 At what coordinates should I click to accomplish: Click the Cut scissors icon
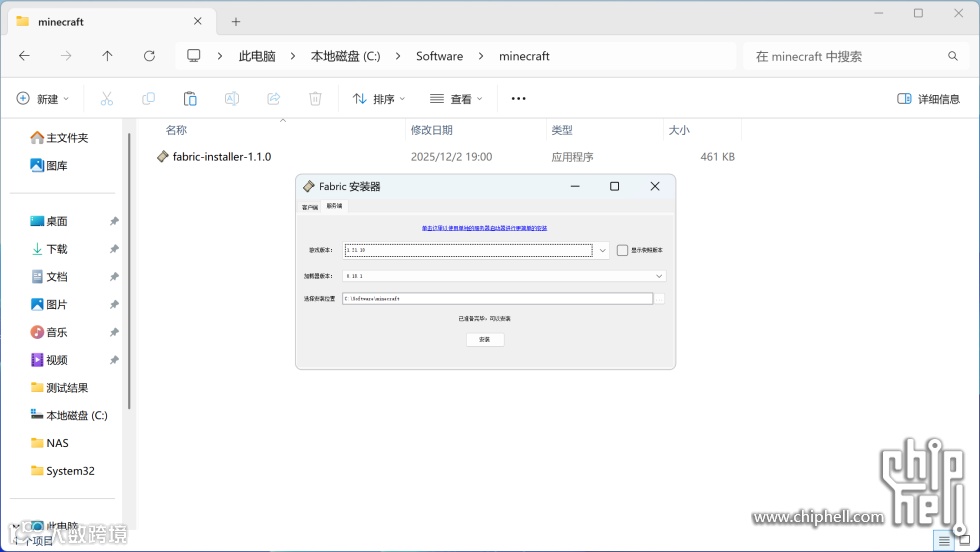tap(107, 98)
